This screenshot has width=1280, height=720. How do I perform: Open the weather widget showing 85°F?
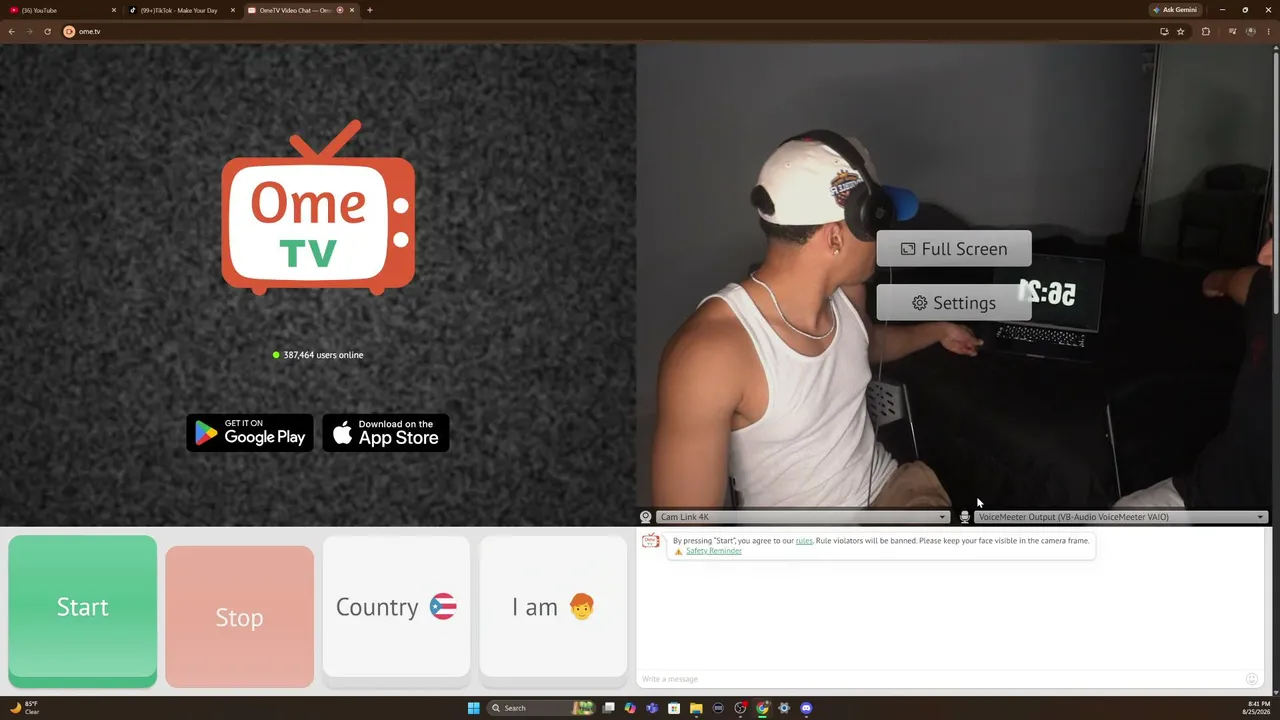pos(25,708)
